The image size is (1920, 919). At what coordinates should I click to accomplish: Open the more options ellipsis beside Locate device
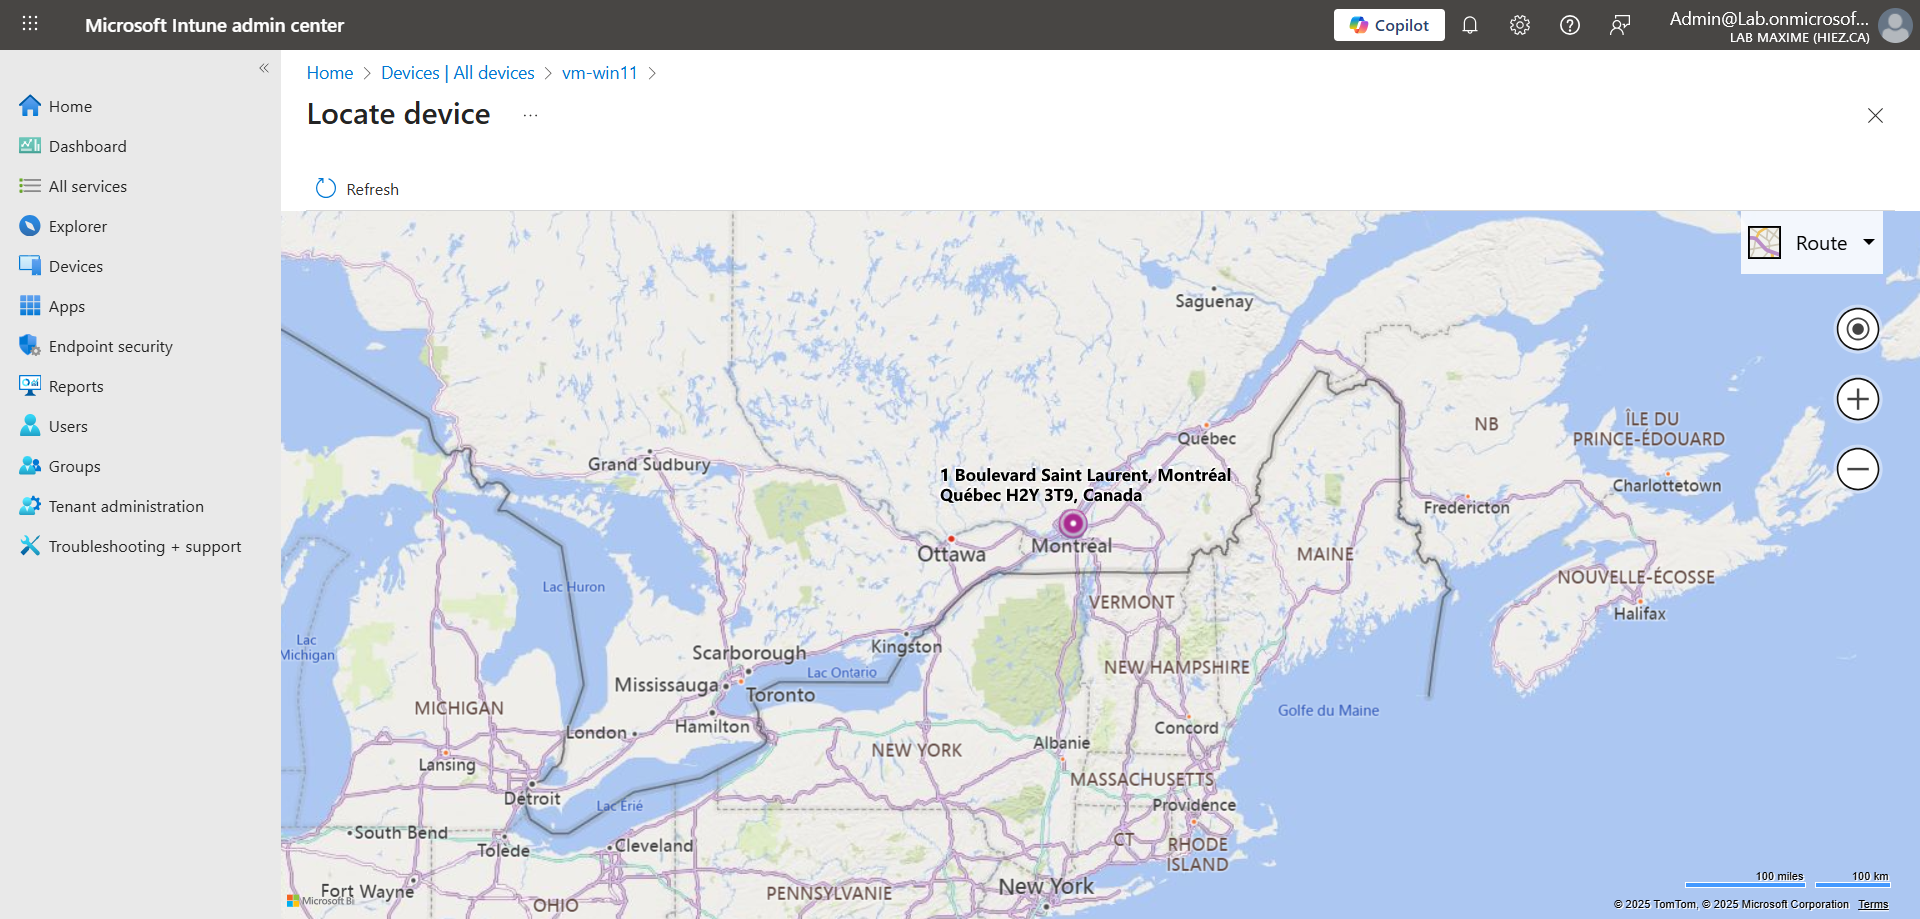[530, 115]
